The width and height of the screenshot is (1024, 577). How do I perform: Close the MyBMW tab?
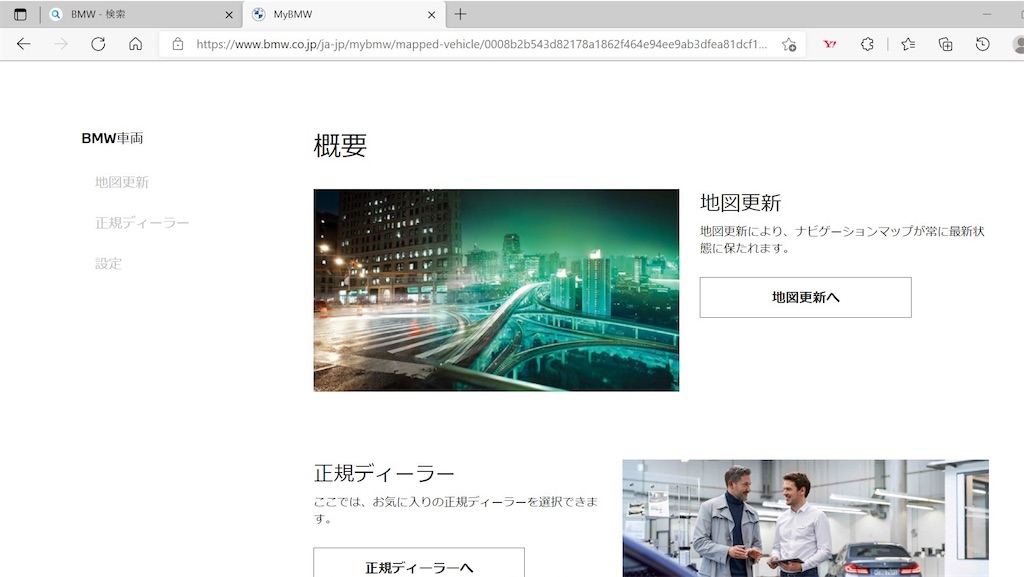[432, 14]
